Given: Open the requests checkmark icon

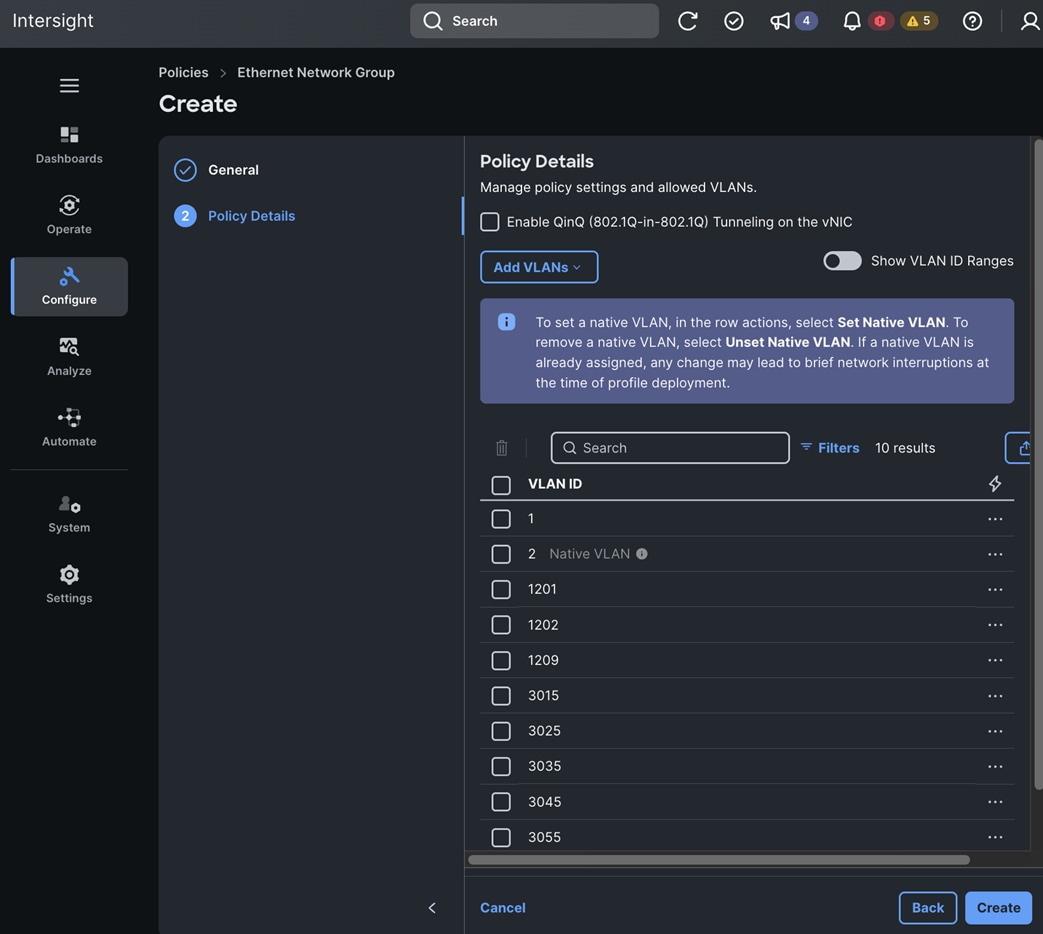Looking at the screenshot, I should [734, 21].
